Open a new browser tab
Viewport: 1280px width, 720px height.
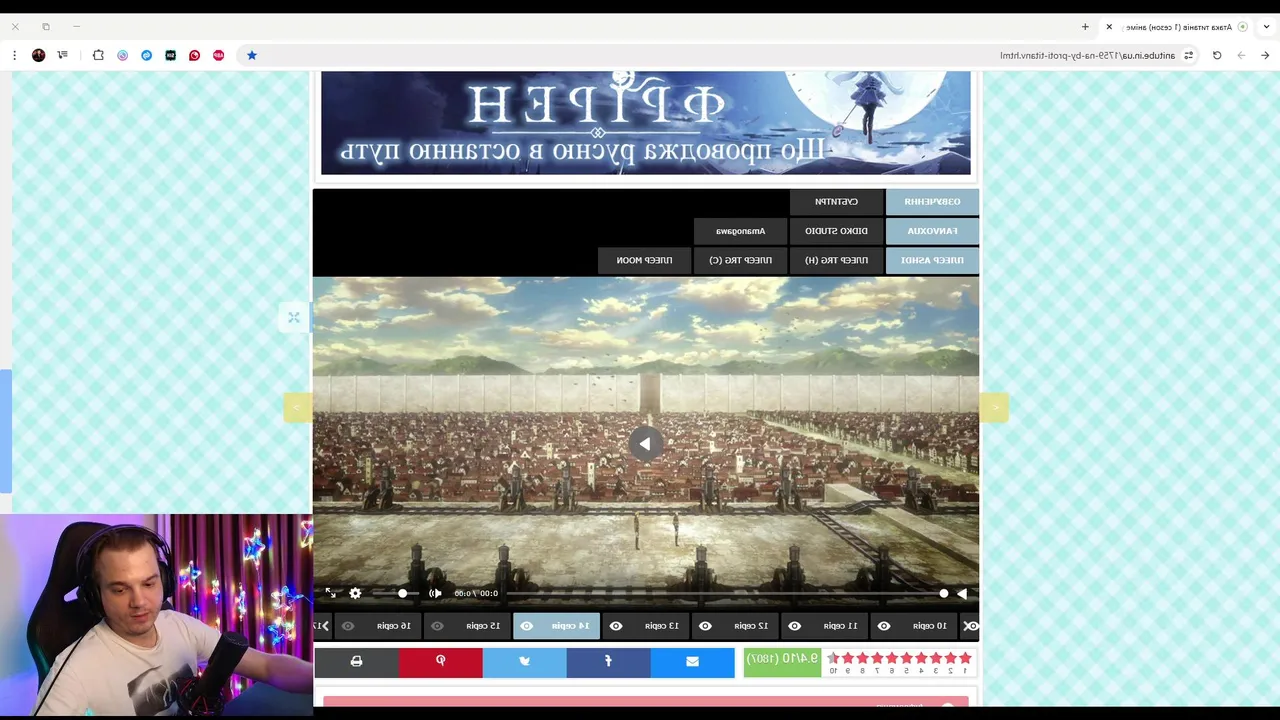pyautogui.click(x=1085, y=27)
